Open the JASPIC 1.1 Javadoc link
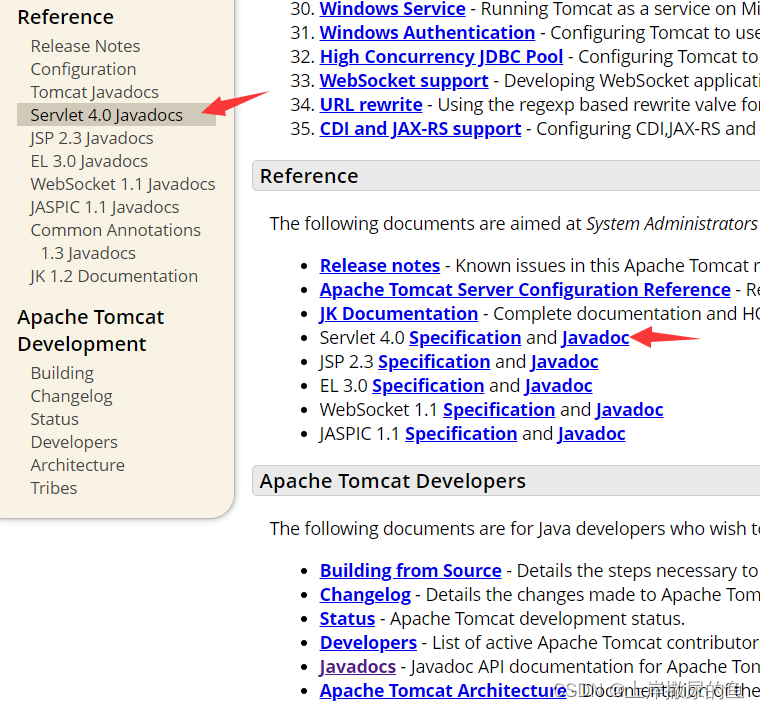This screenshot has width=760, height=709. [591, 434]
